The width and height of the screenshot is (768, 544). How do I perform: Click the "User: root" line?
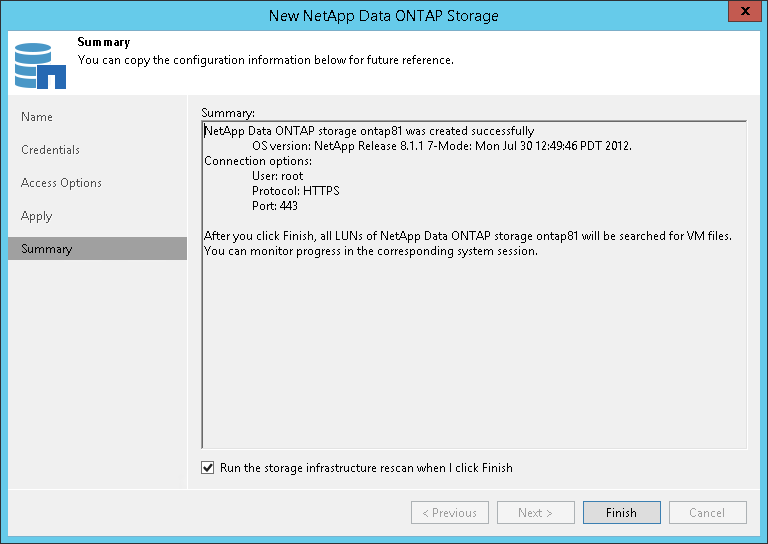[x=277, y=176]
